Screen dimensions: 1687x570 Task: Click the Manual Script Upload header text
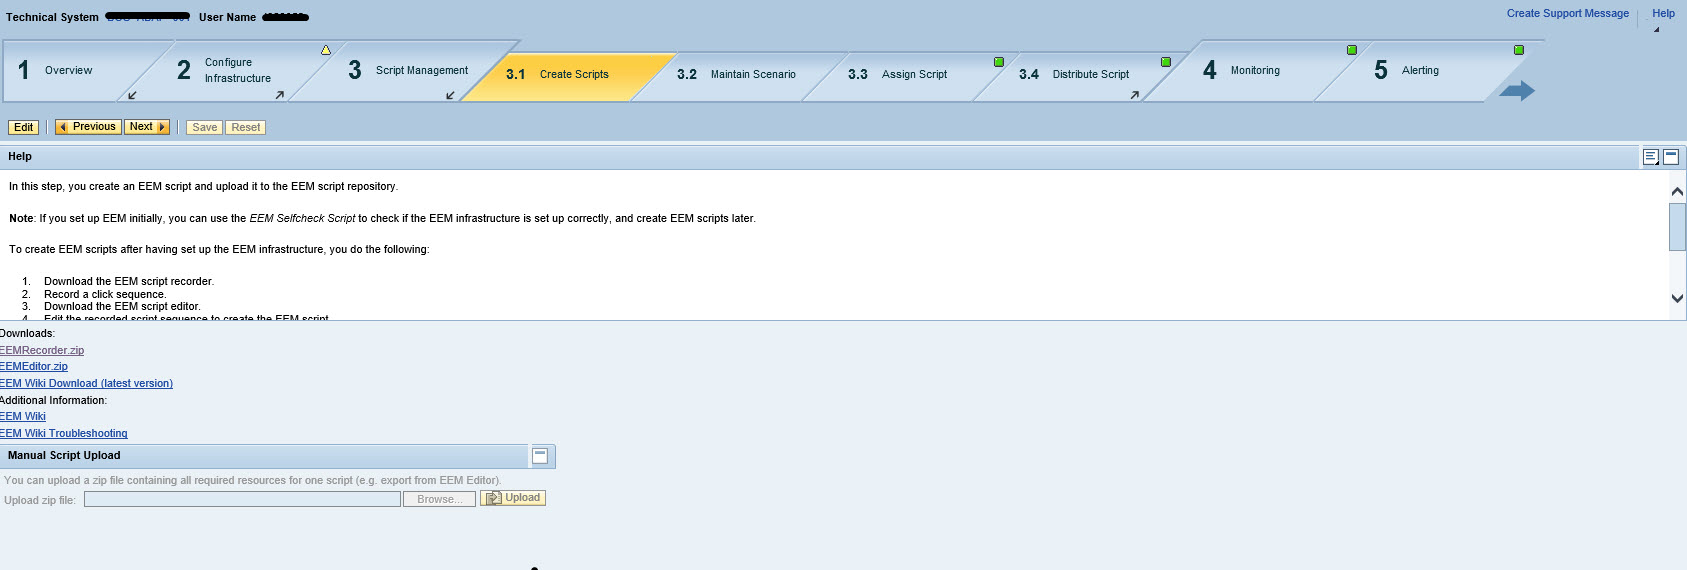click(64, 455)
